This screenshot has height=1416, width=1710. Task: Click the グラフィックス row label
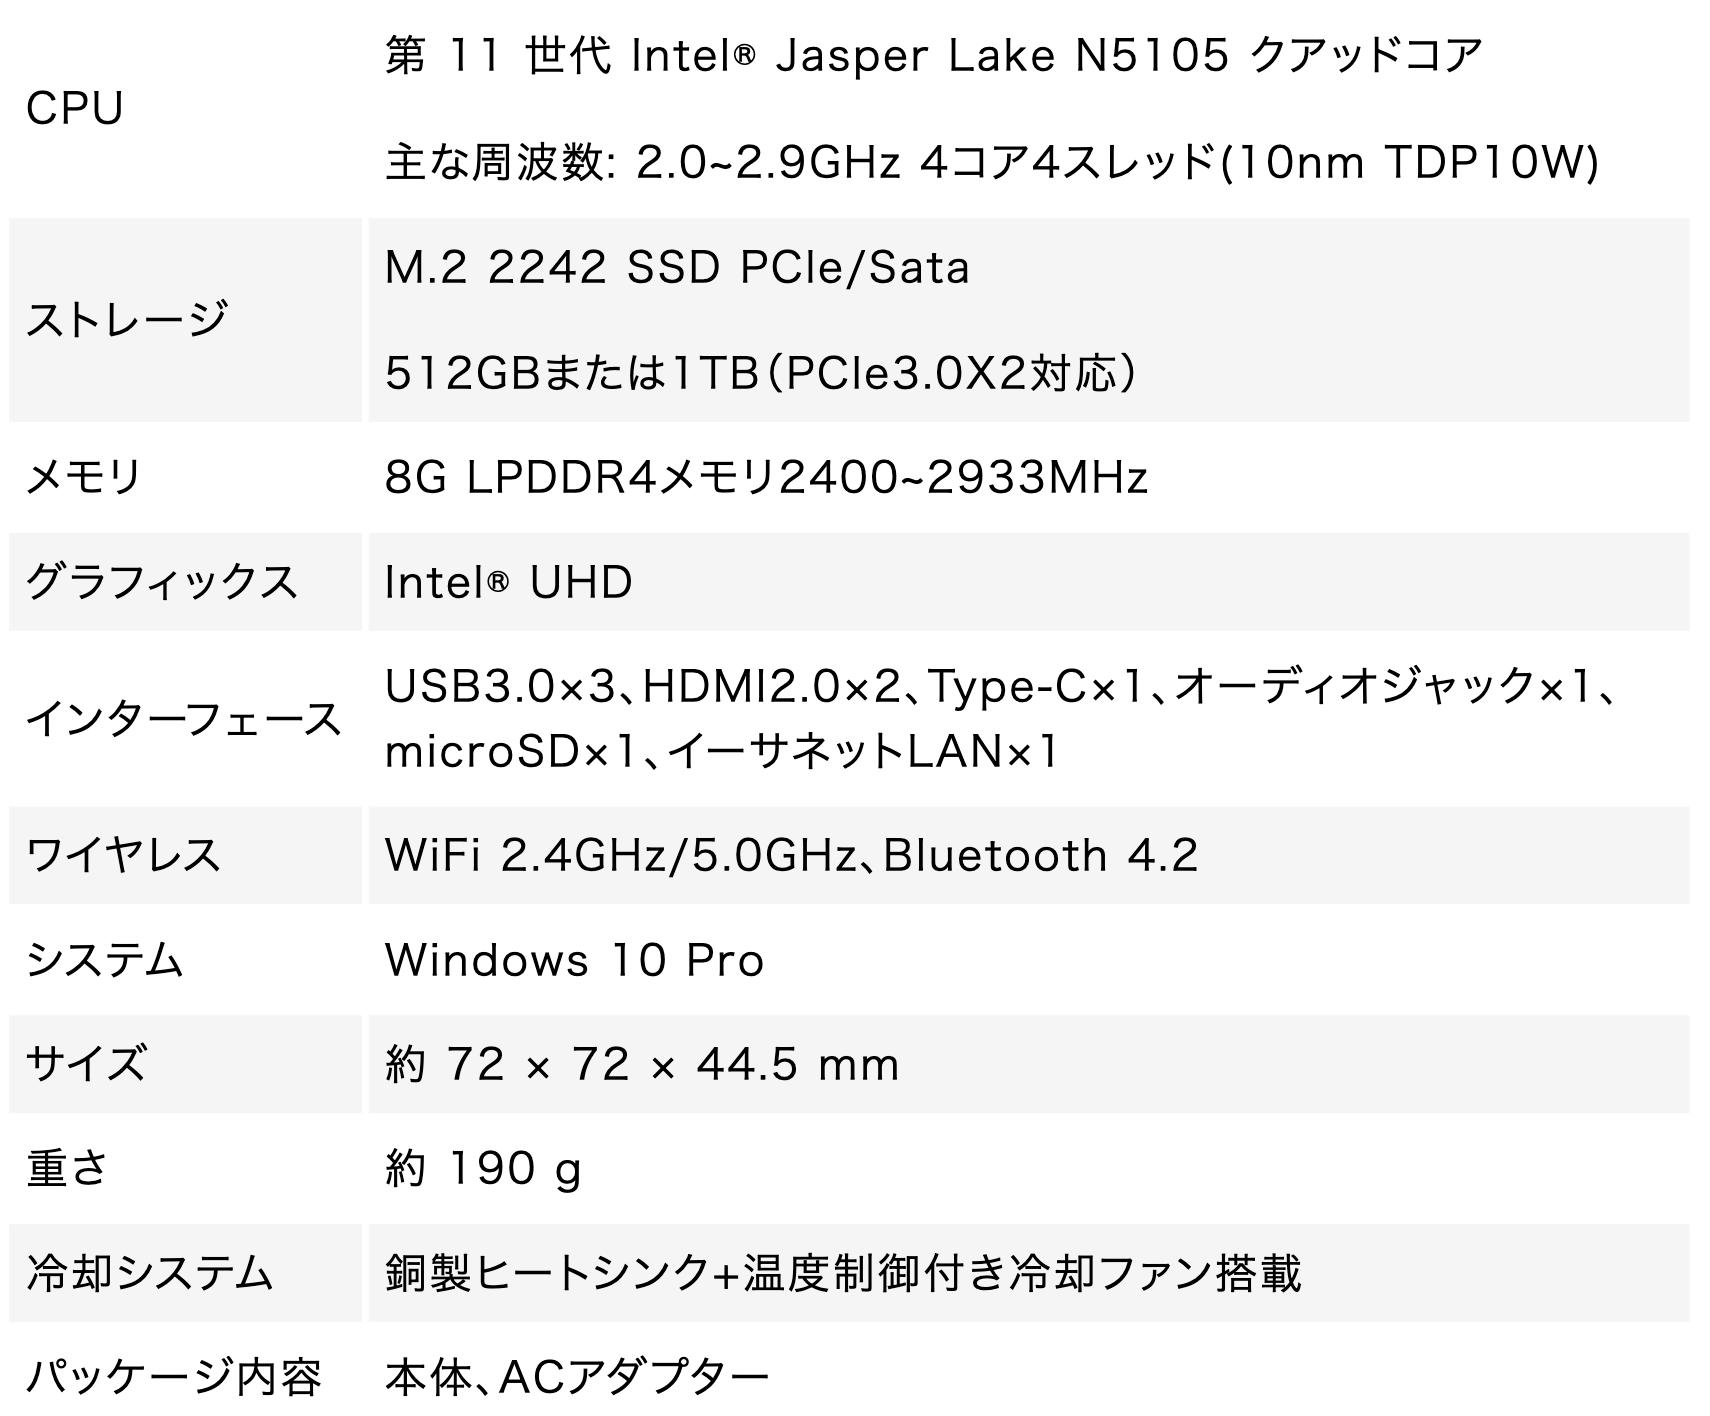pyautogui.click(x=162, y=582)
